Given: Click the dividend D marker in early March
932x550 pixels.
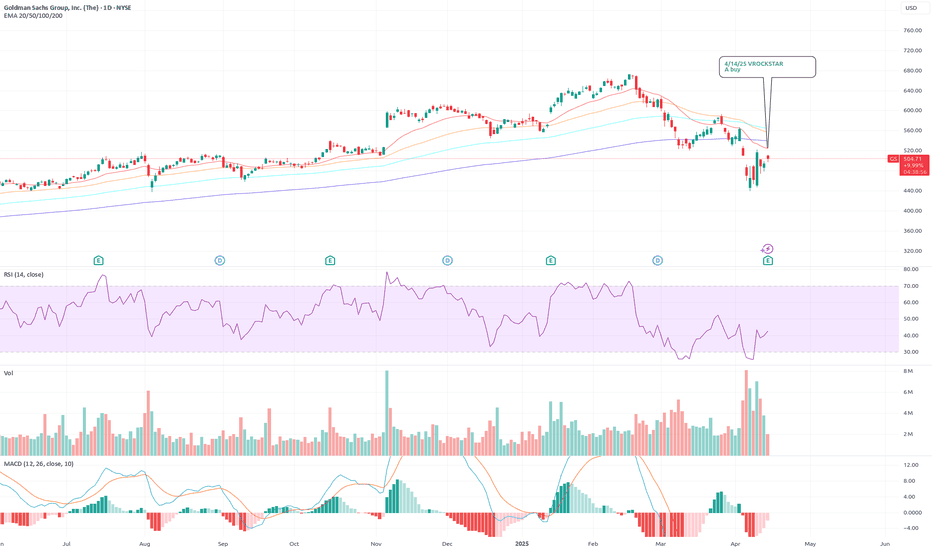Looking at the screenshot, I should [657, 260].
